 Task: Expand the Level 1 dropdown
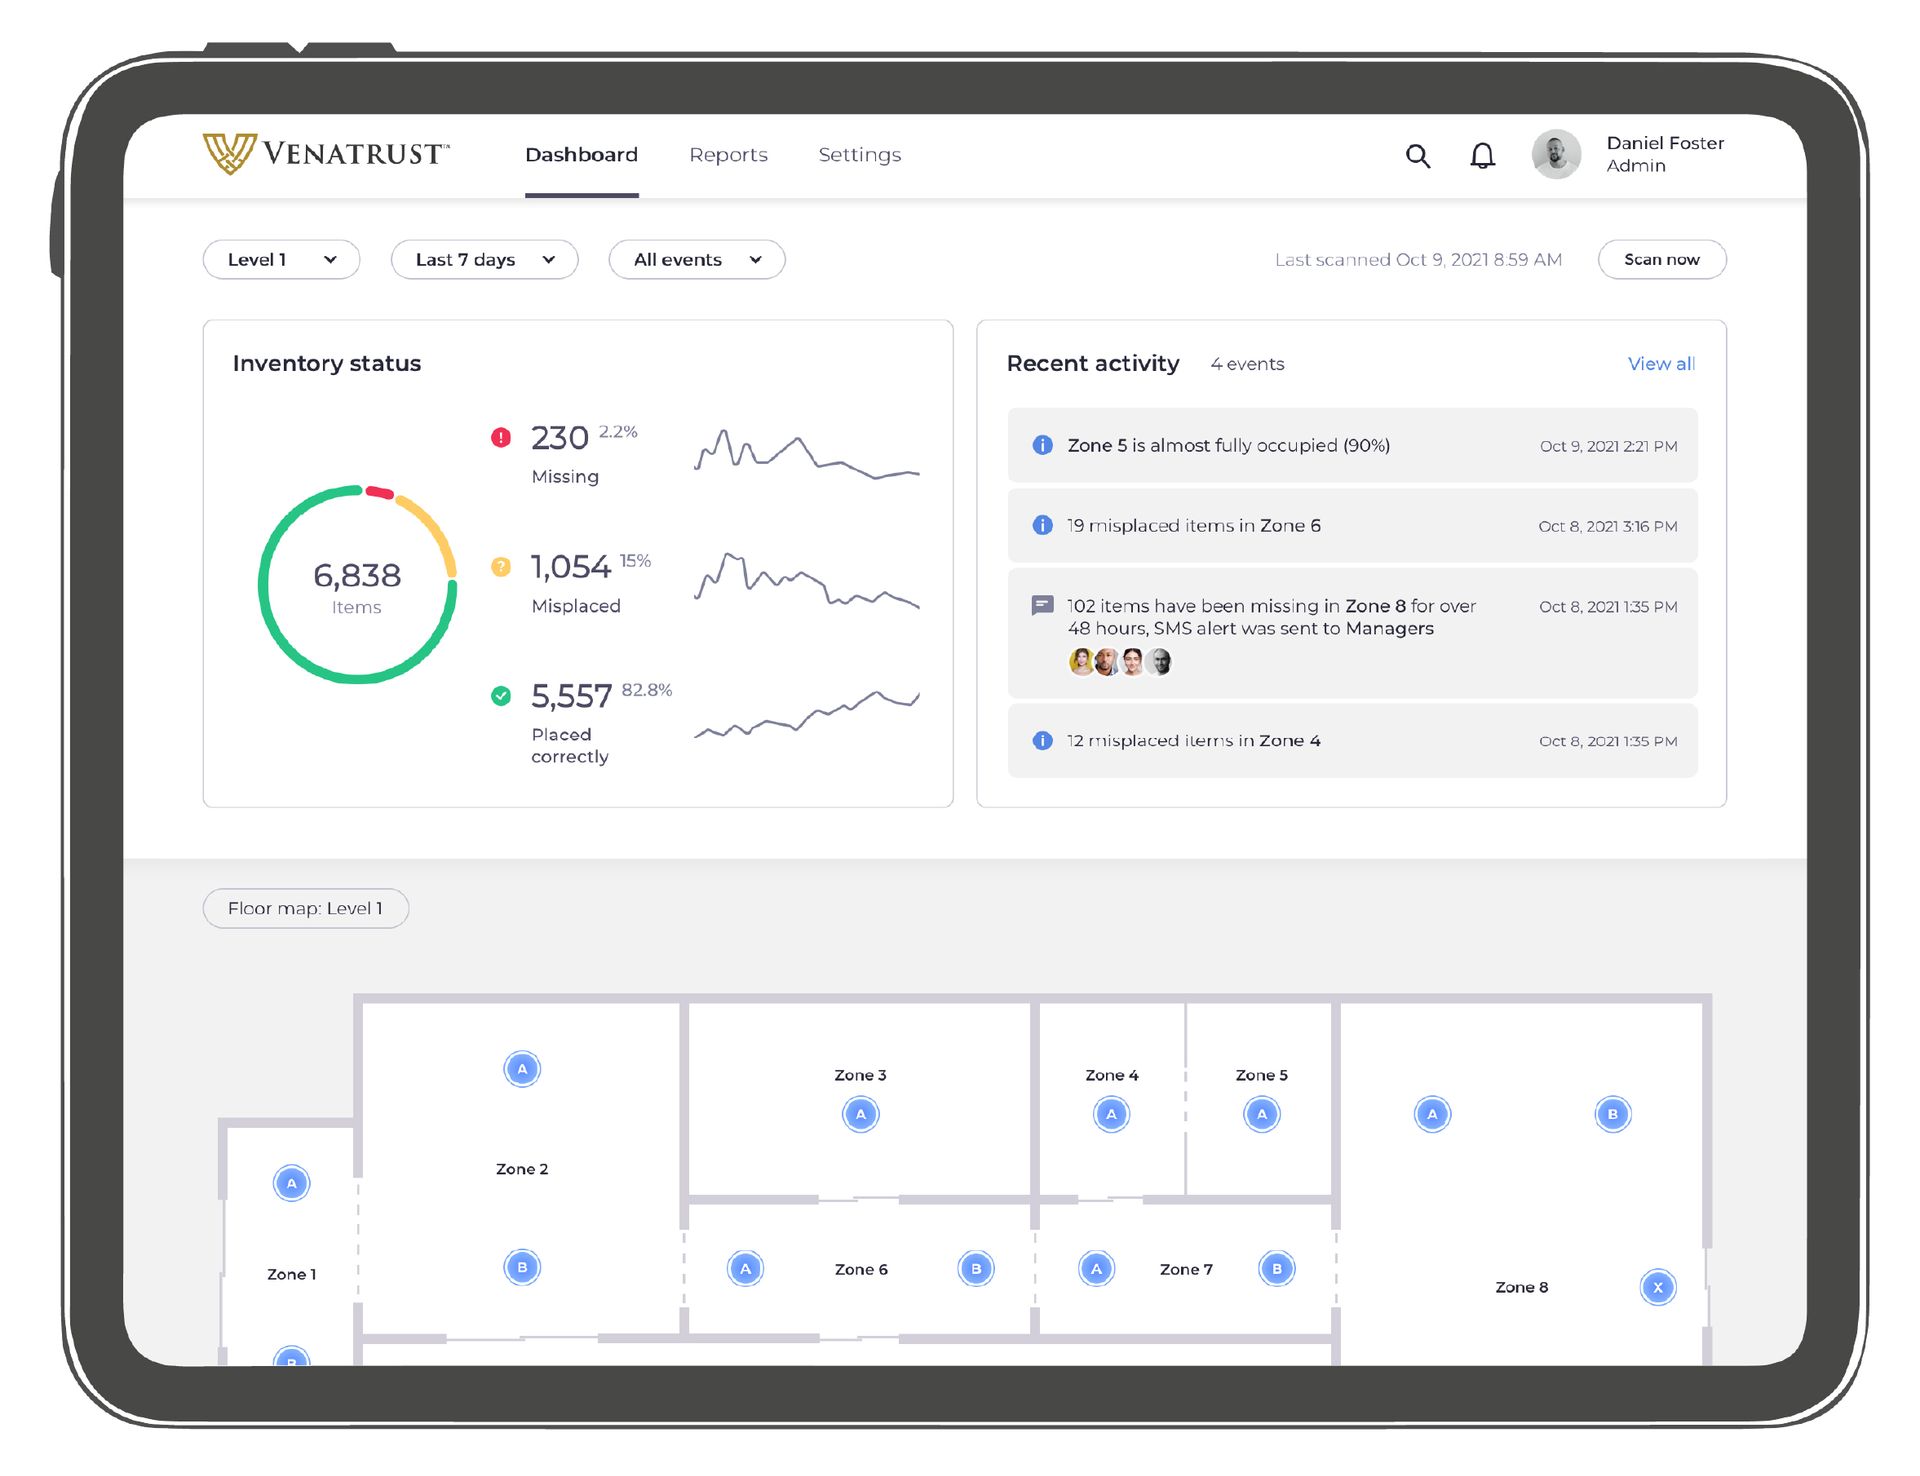pos(281,260)
